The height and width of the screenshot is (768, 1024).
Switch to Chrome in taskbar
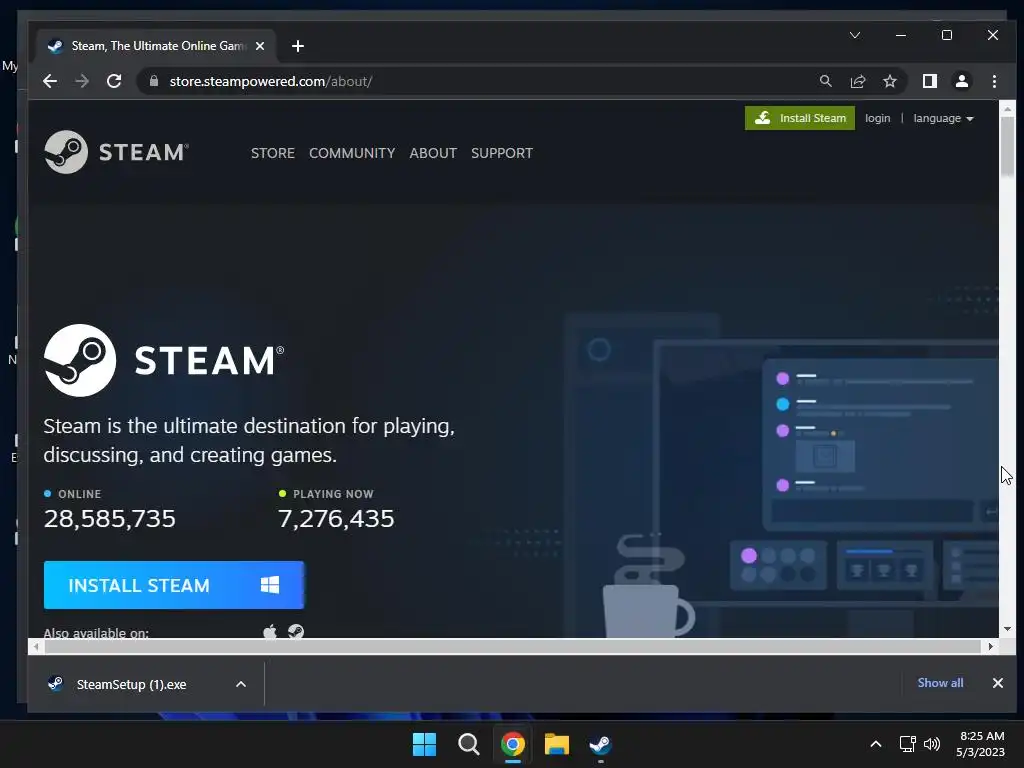point(513,744)
